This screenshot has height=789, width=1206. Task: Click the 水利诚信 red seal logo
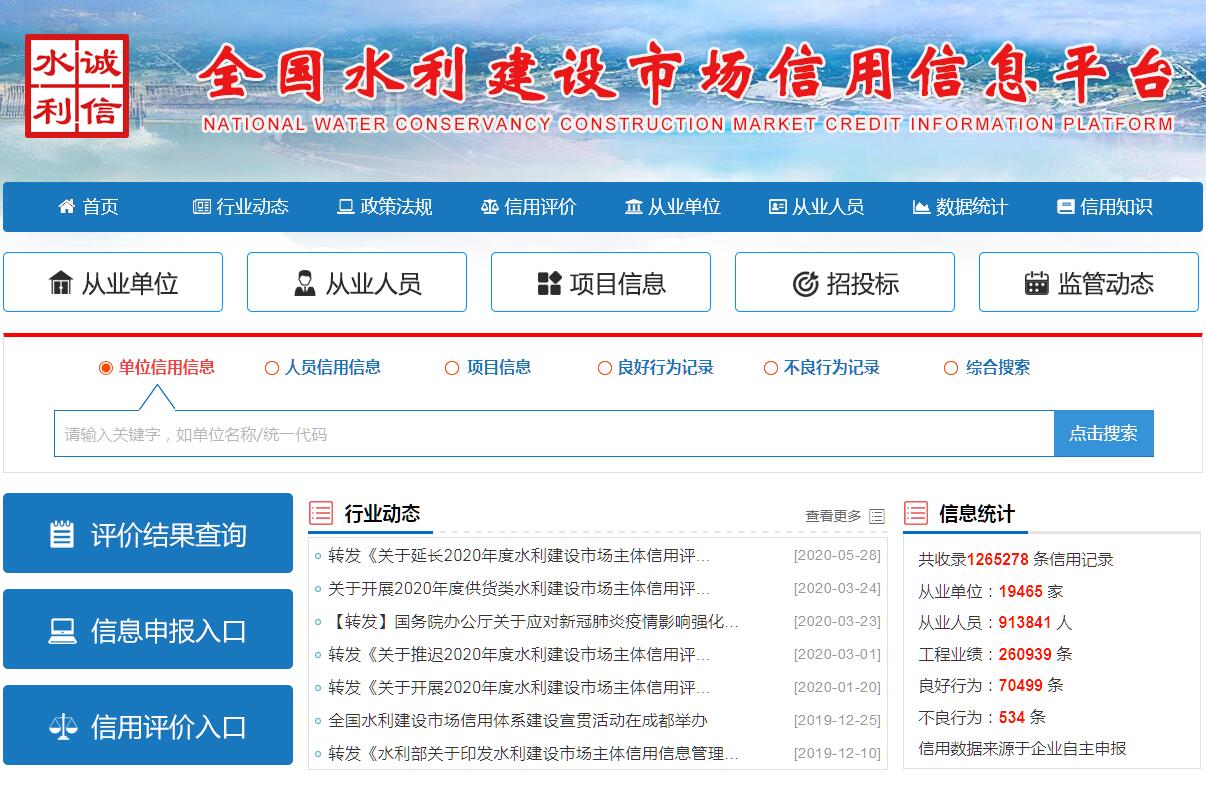(x=77, y=86)
